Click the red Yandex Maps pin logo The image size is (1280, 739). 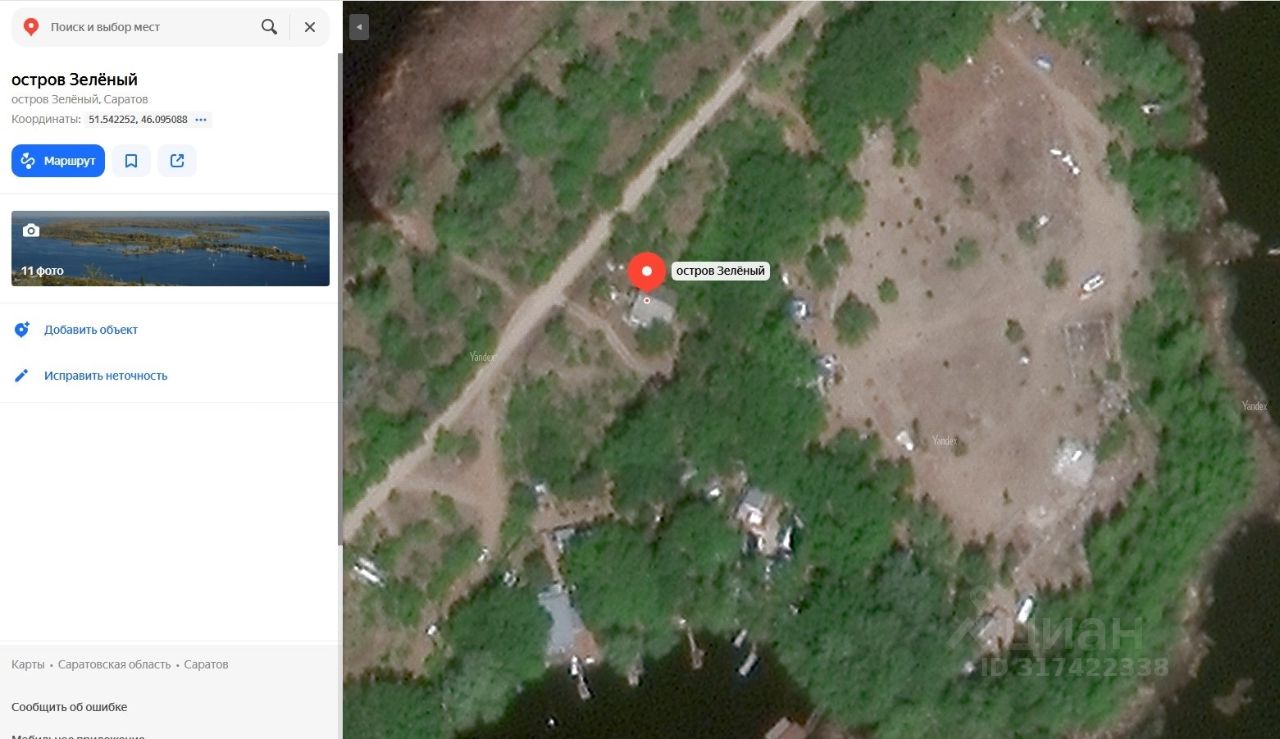[31, 27]
